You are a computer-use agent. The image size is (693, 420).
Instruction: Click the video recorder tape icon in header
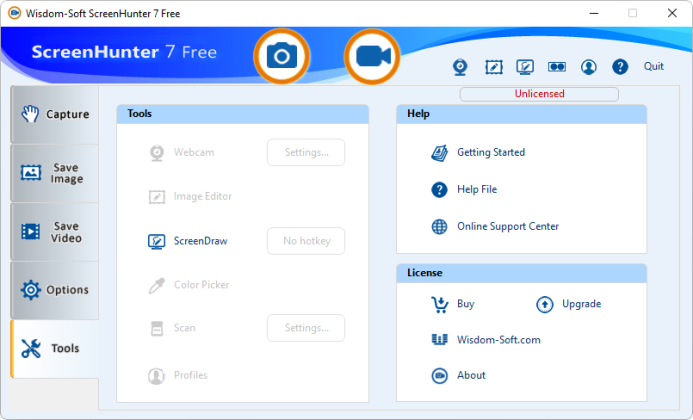[557, 67]
